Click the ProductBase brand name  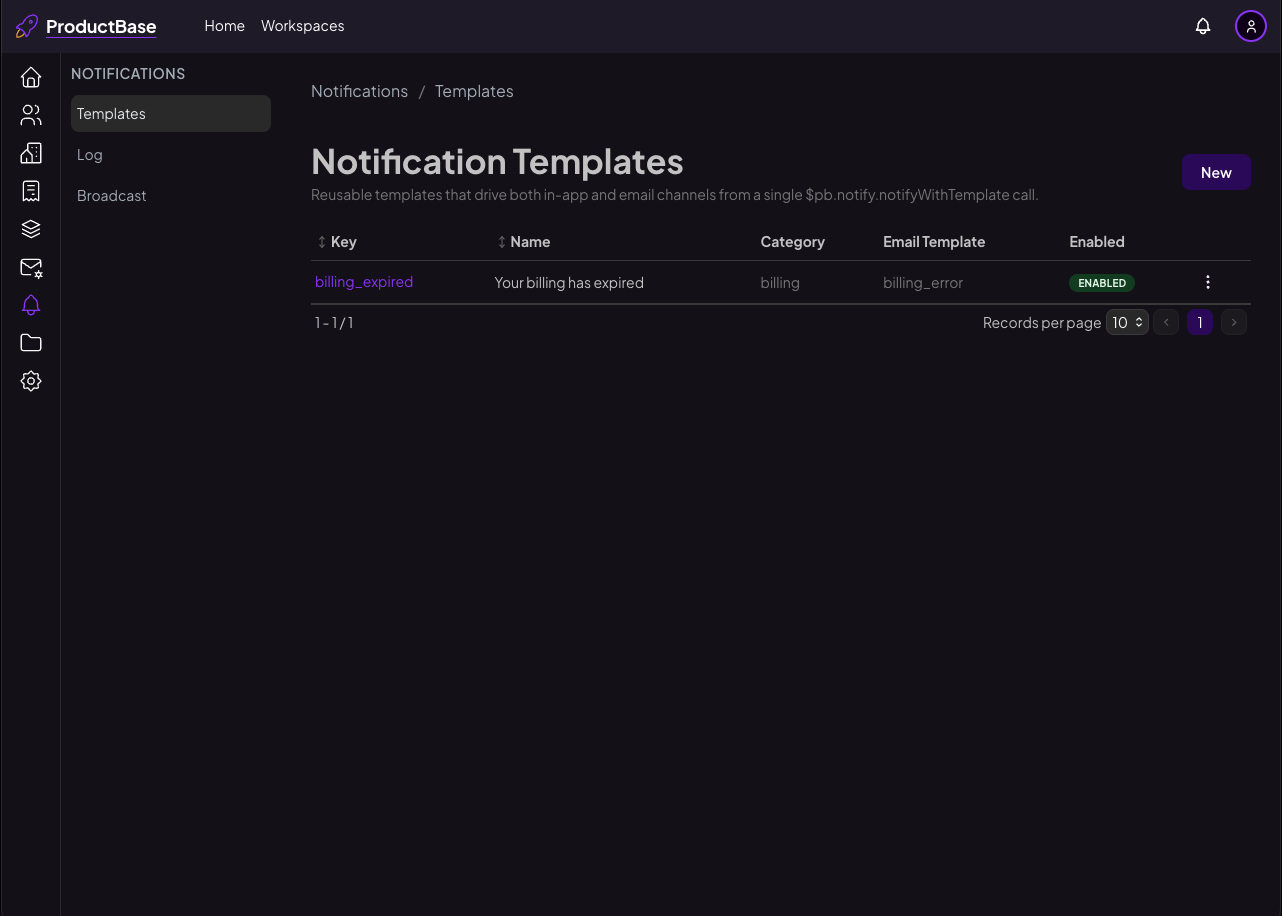(x=101, y=27)
